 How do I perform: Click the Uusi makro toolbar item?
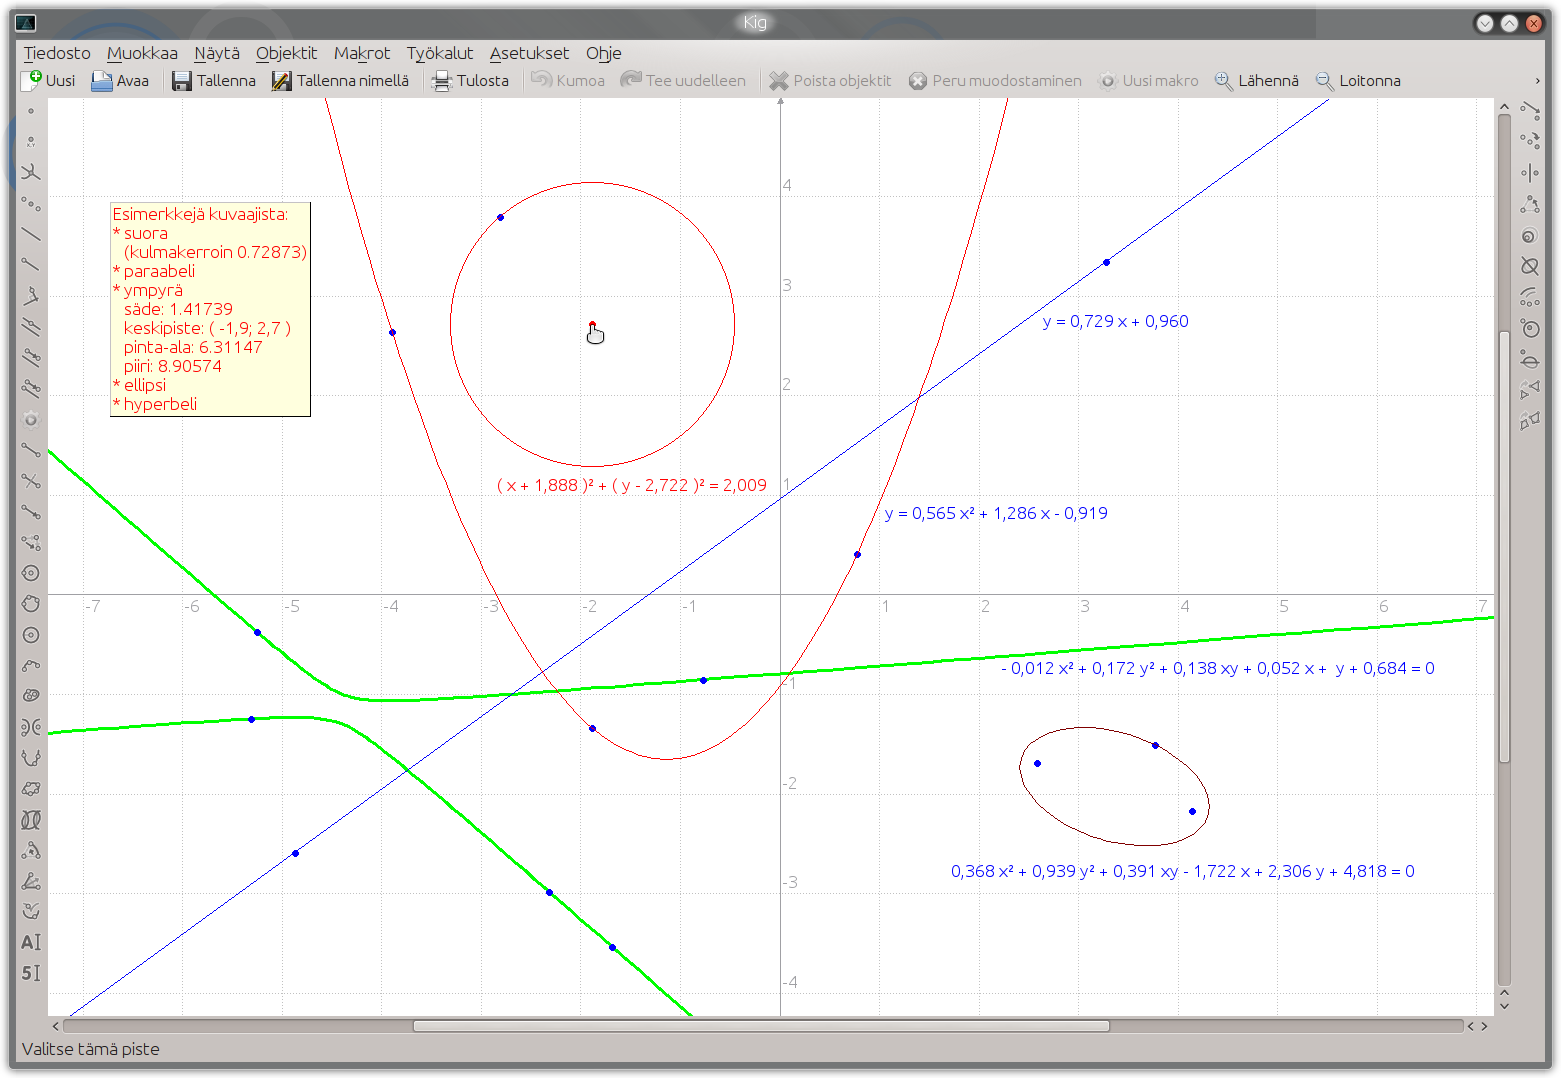pos(1148,80)
